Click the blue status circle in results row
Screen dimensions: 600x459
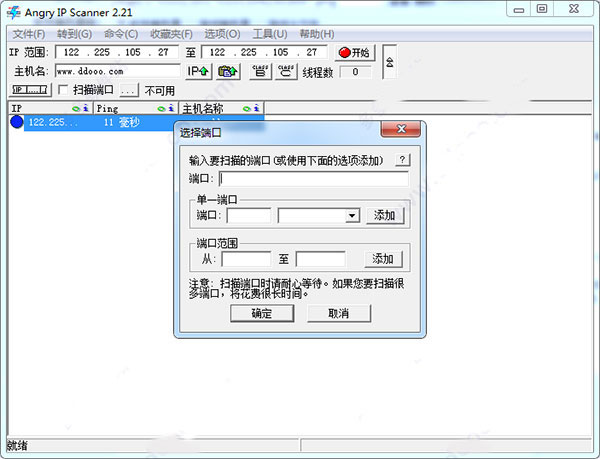pyautogui.click(x=16, y=122)
